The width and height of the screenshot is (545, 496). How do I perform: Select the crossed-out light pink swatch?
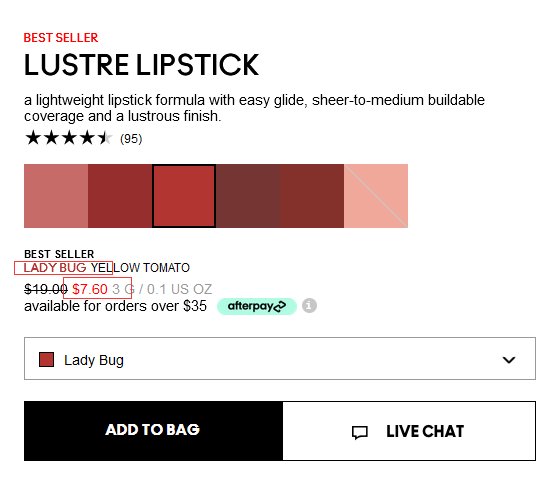pos(376,196)
